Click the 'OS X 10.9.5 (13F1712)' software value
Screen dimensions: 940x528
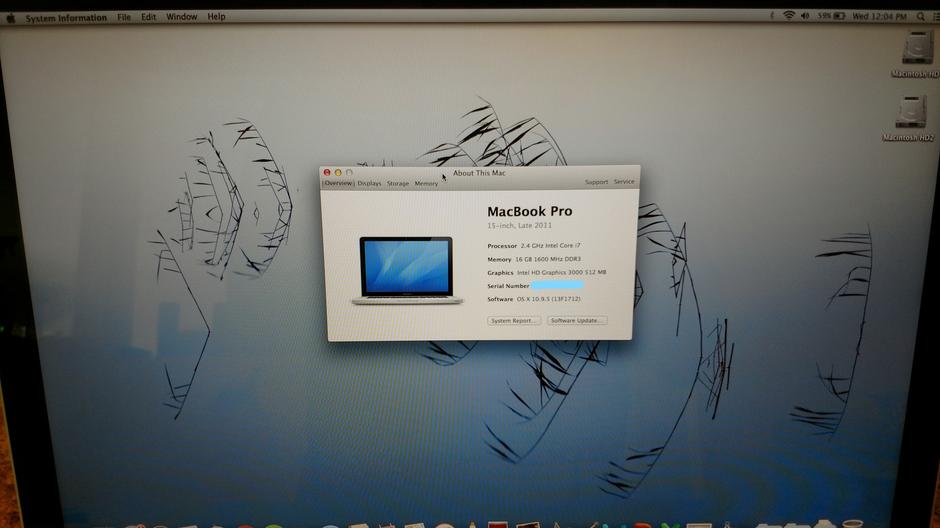tap(549, 298)
